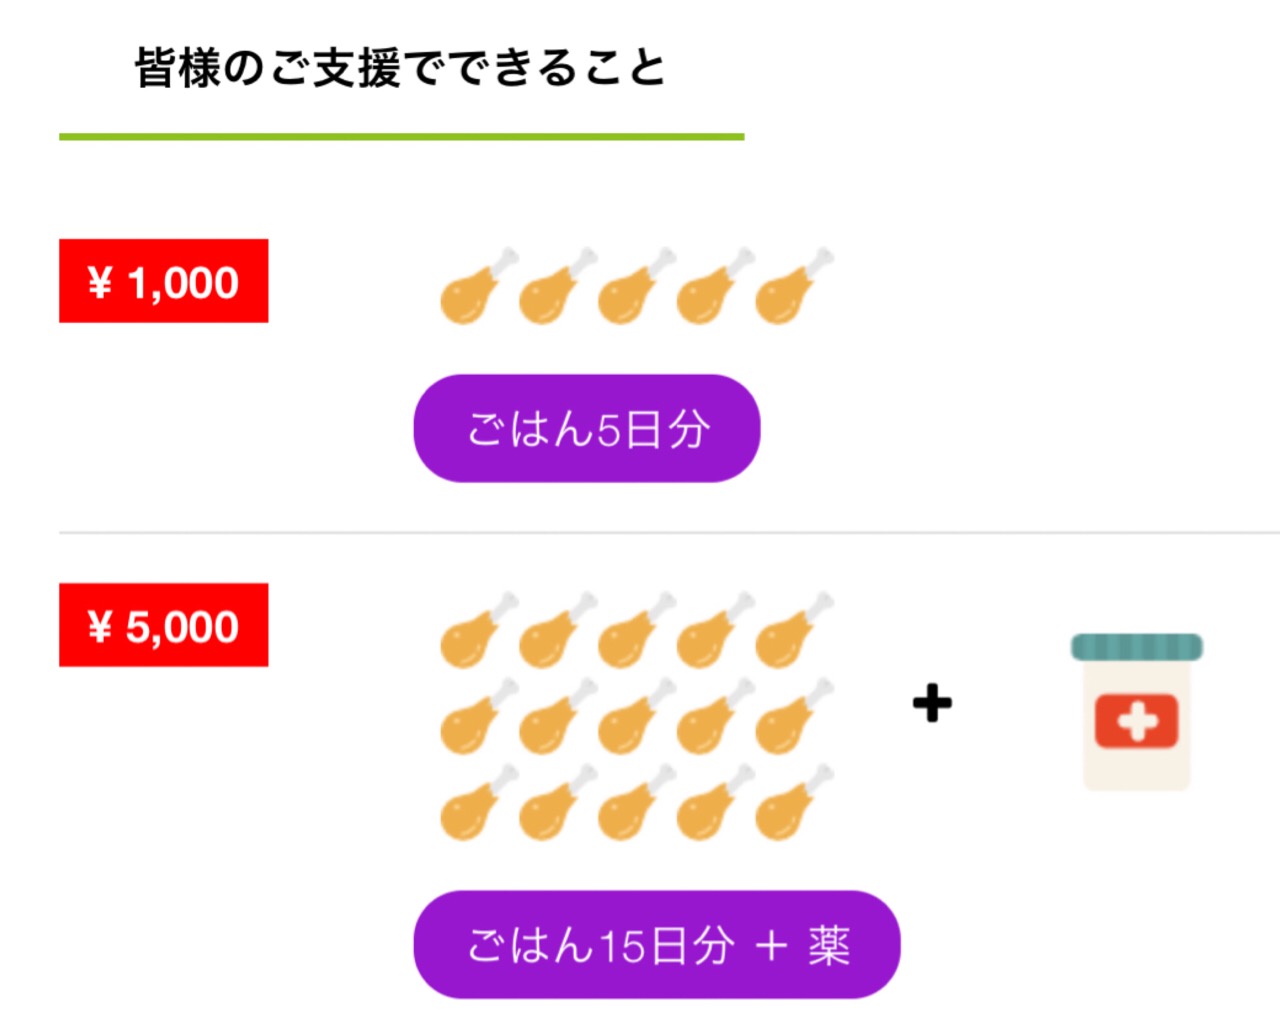Click the black plus sign icon

point(932,703)
